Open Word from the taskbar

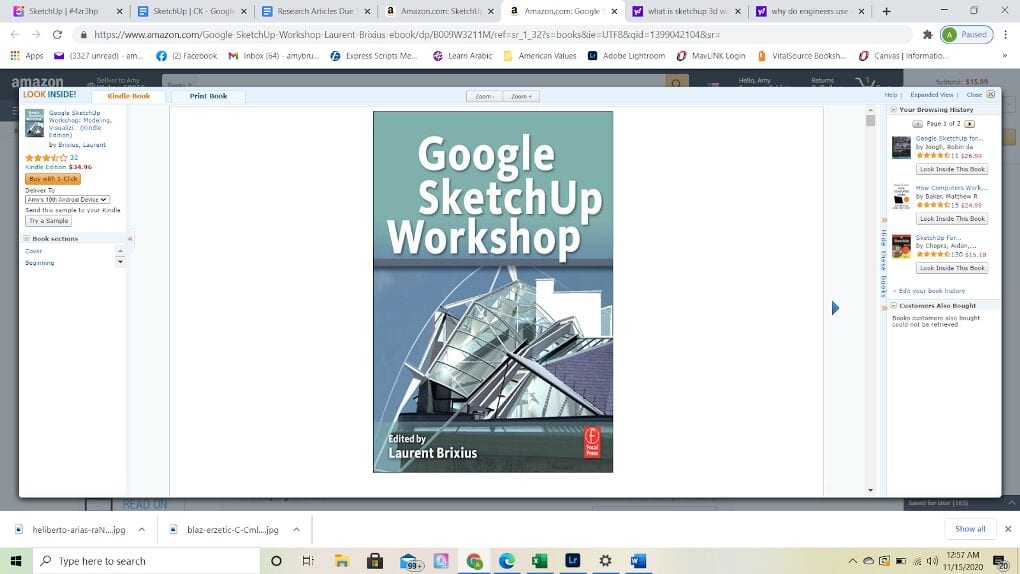pos(638,560)
